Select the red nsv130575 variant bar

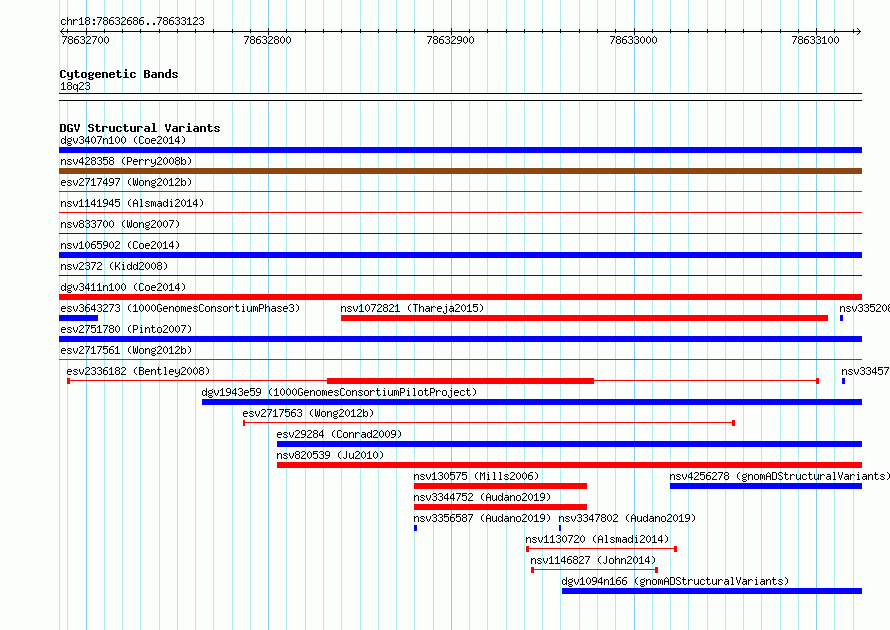click(500, 486)
